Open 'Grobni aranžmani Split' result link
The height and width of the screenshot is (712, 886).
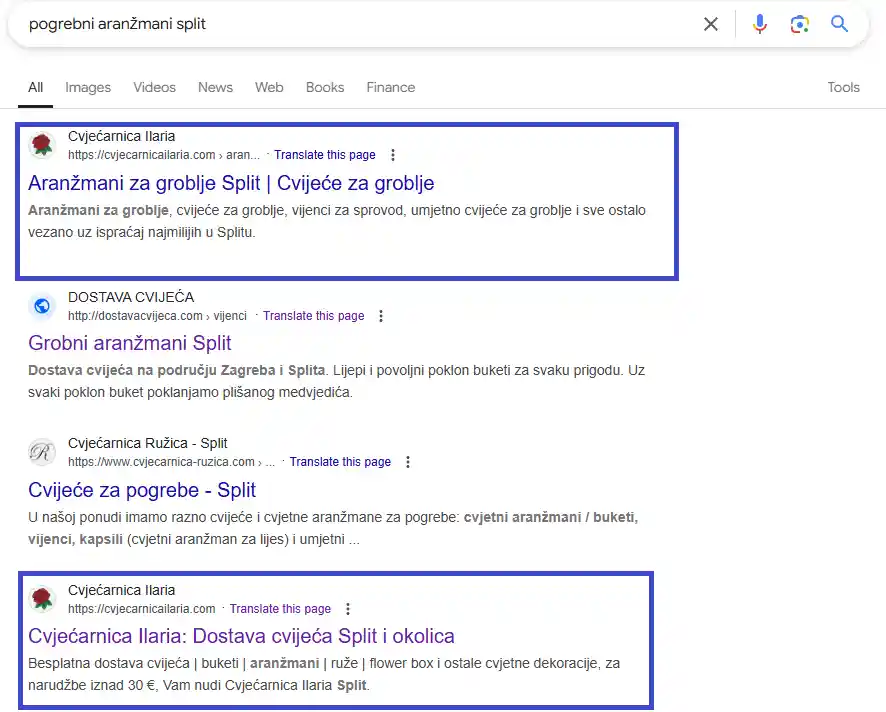(x=130, y=343)
